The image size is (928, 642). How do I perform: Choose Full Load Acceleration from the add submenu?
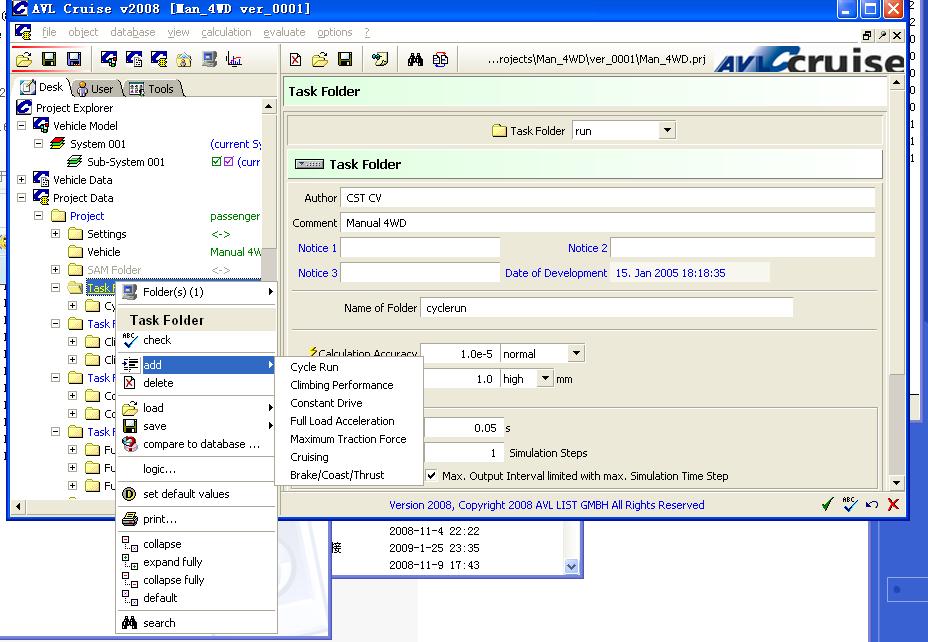(x=349, y=421)
